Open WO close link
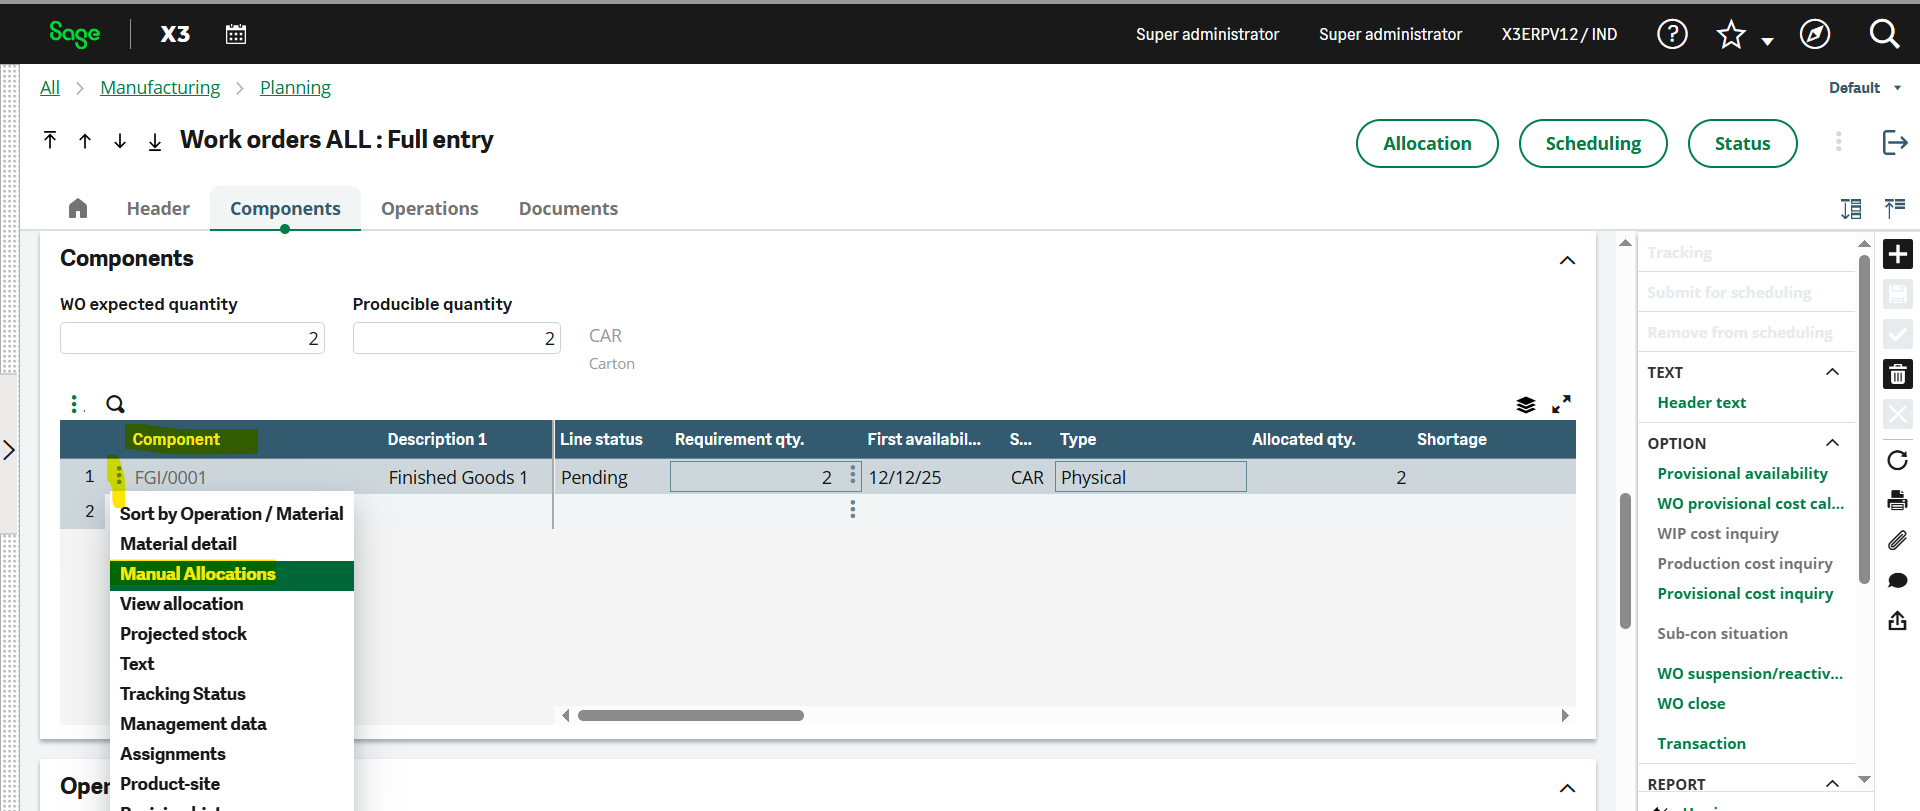 pyautogui.click(x=1691, y=703)
